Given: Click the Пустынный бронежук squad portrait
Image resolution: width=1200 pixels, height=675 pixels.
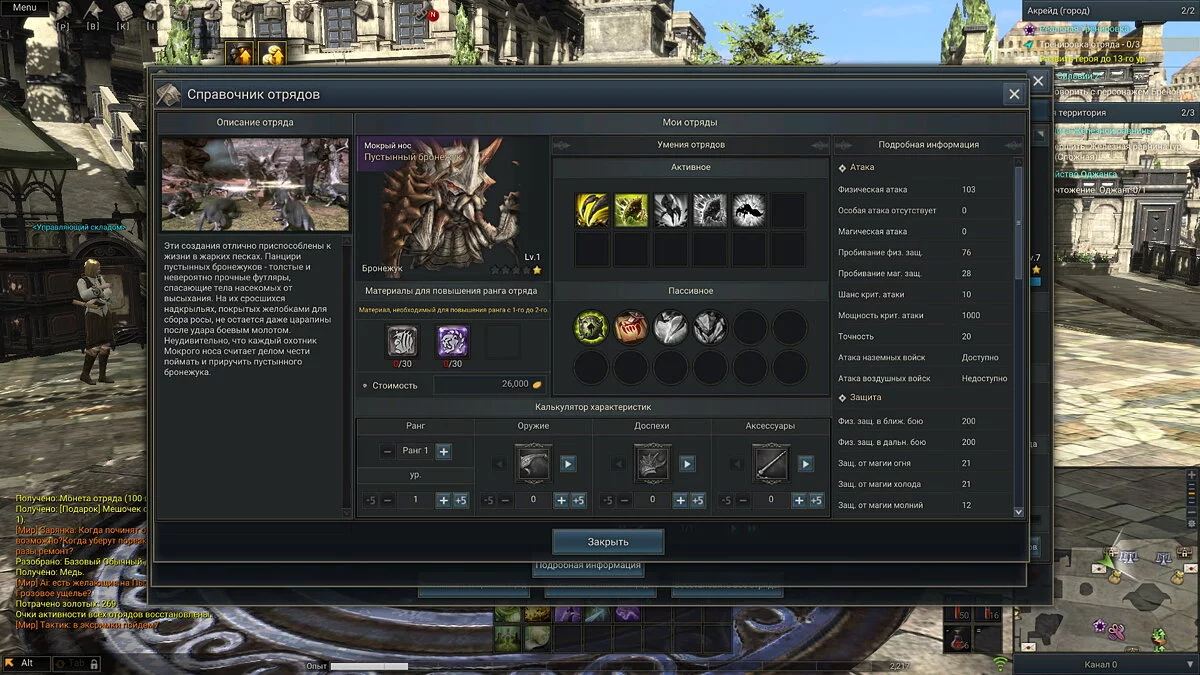Looking at the screenshot, I should [x=452, y=207].
